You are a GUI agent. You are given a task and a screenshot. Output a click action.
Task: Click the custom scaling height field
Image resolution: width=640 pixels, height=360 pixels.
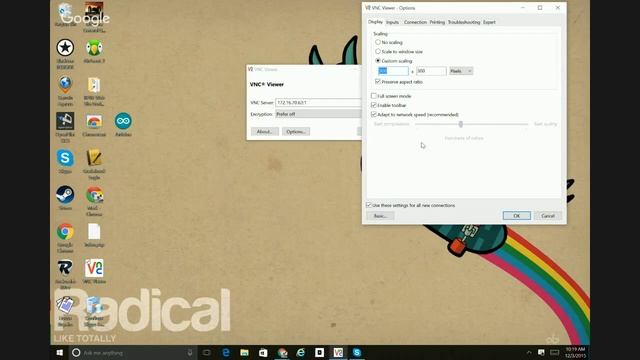[431, 71]
